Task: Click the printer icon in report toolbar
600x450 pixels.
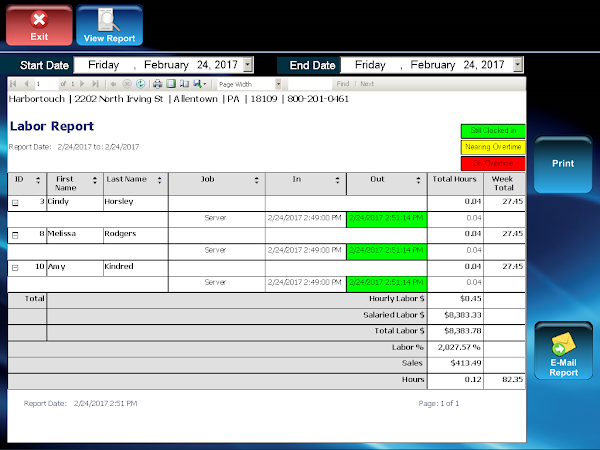Action: (x=158, y=84)
